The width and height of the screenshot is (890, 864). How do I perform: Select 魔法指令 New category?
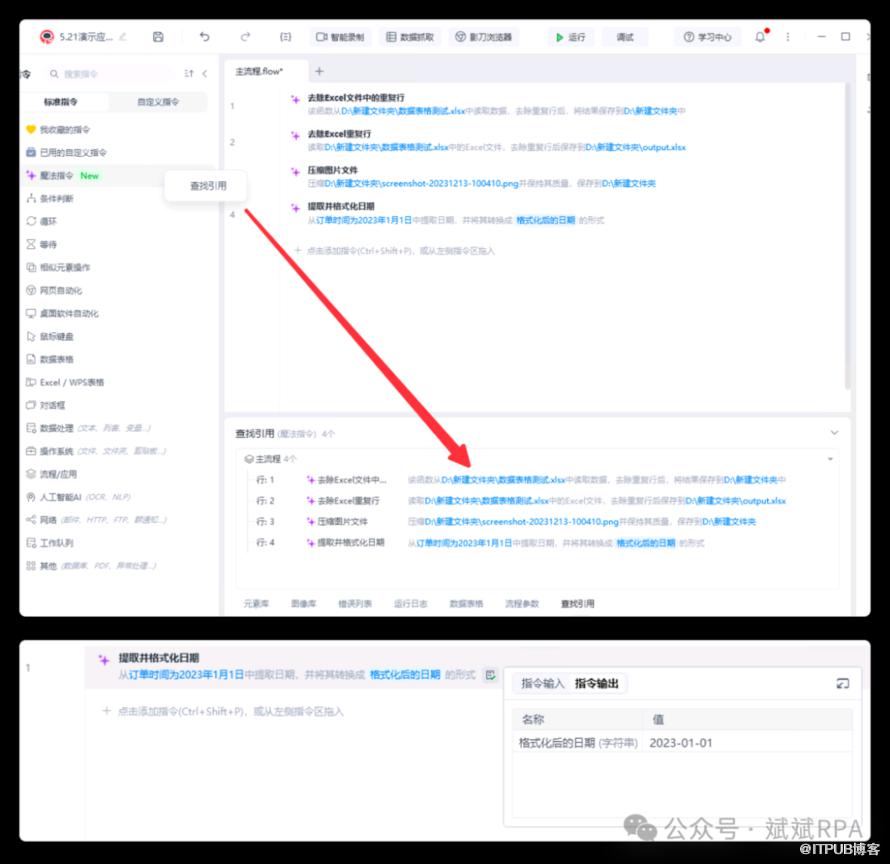[x=62, y=175]
